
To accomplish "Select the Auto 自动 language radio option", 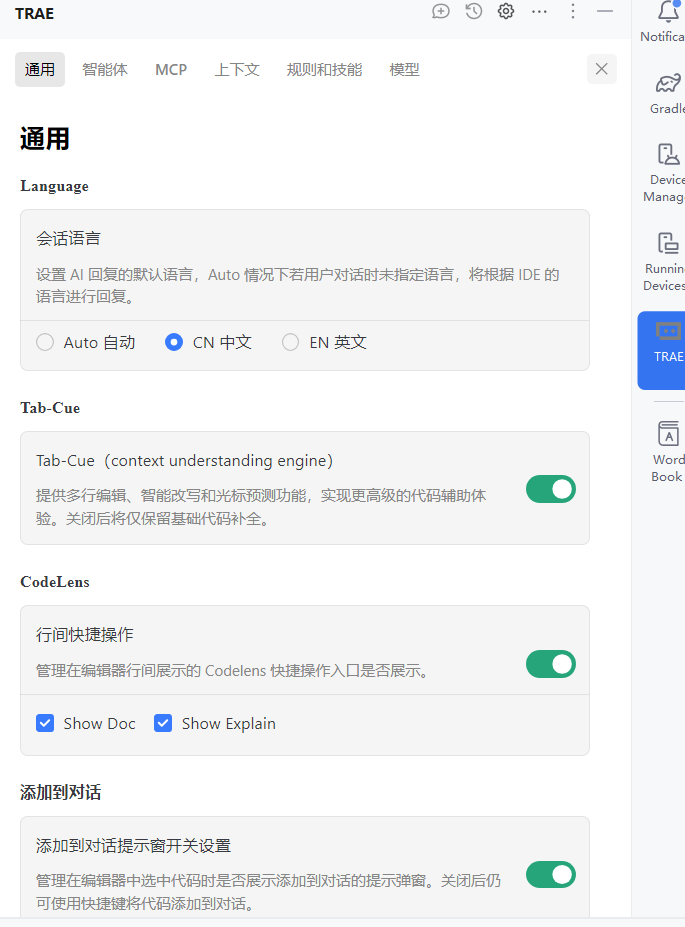I will [x=45, y=342].
